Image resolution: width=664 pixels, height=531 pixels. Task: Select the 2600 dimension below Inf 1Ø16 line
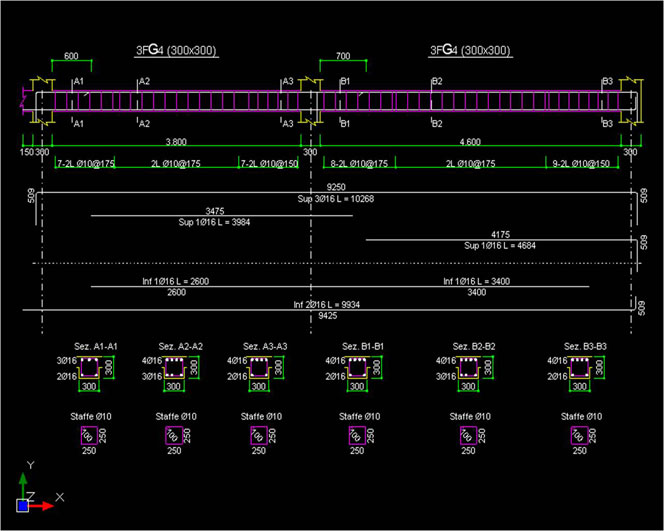(x=176, y=292)
